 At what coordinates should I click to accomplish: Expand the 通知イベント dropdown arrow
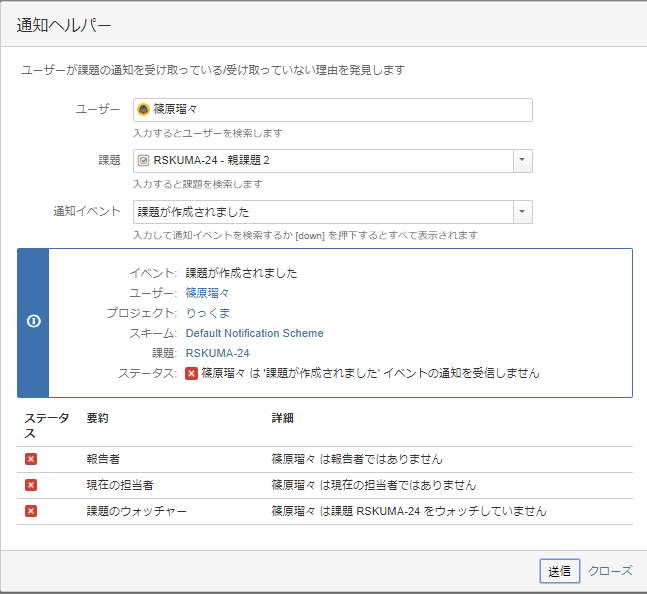pyautogui.click(x=522, y=212)
